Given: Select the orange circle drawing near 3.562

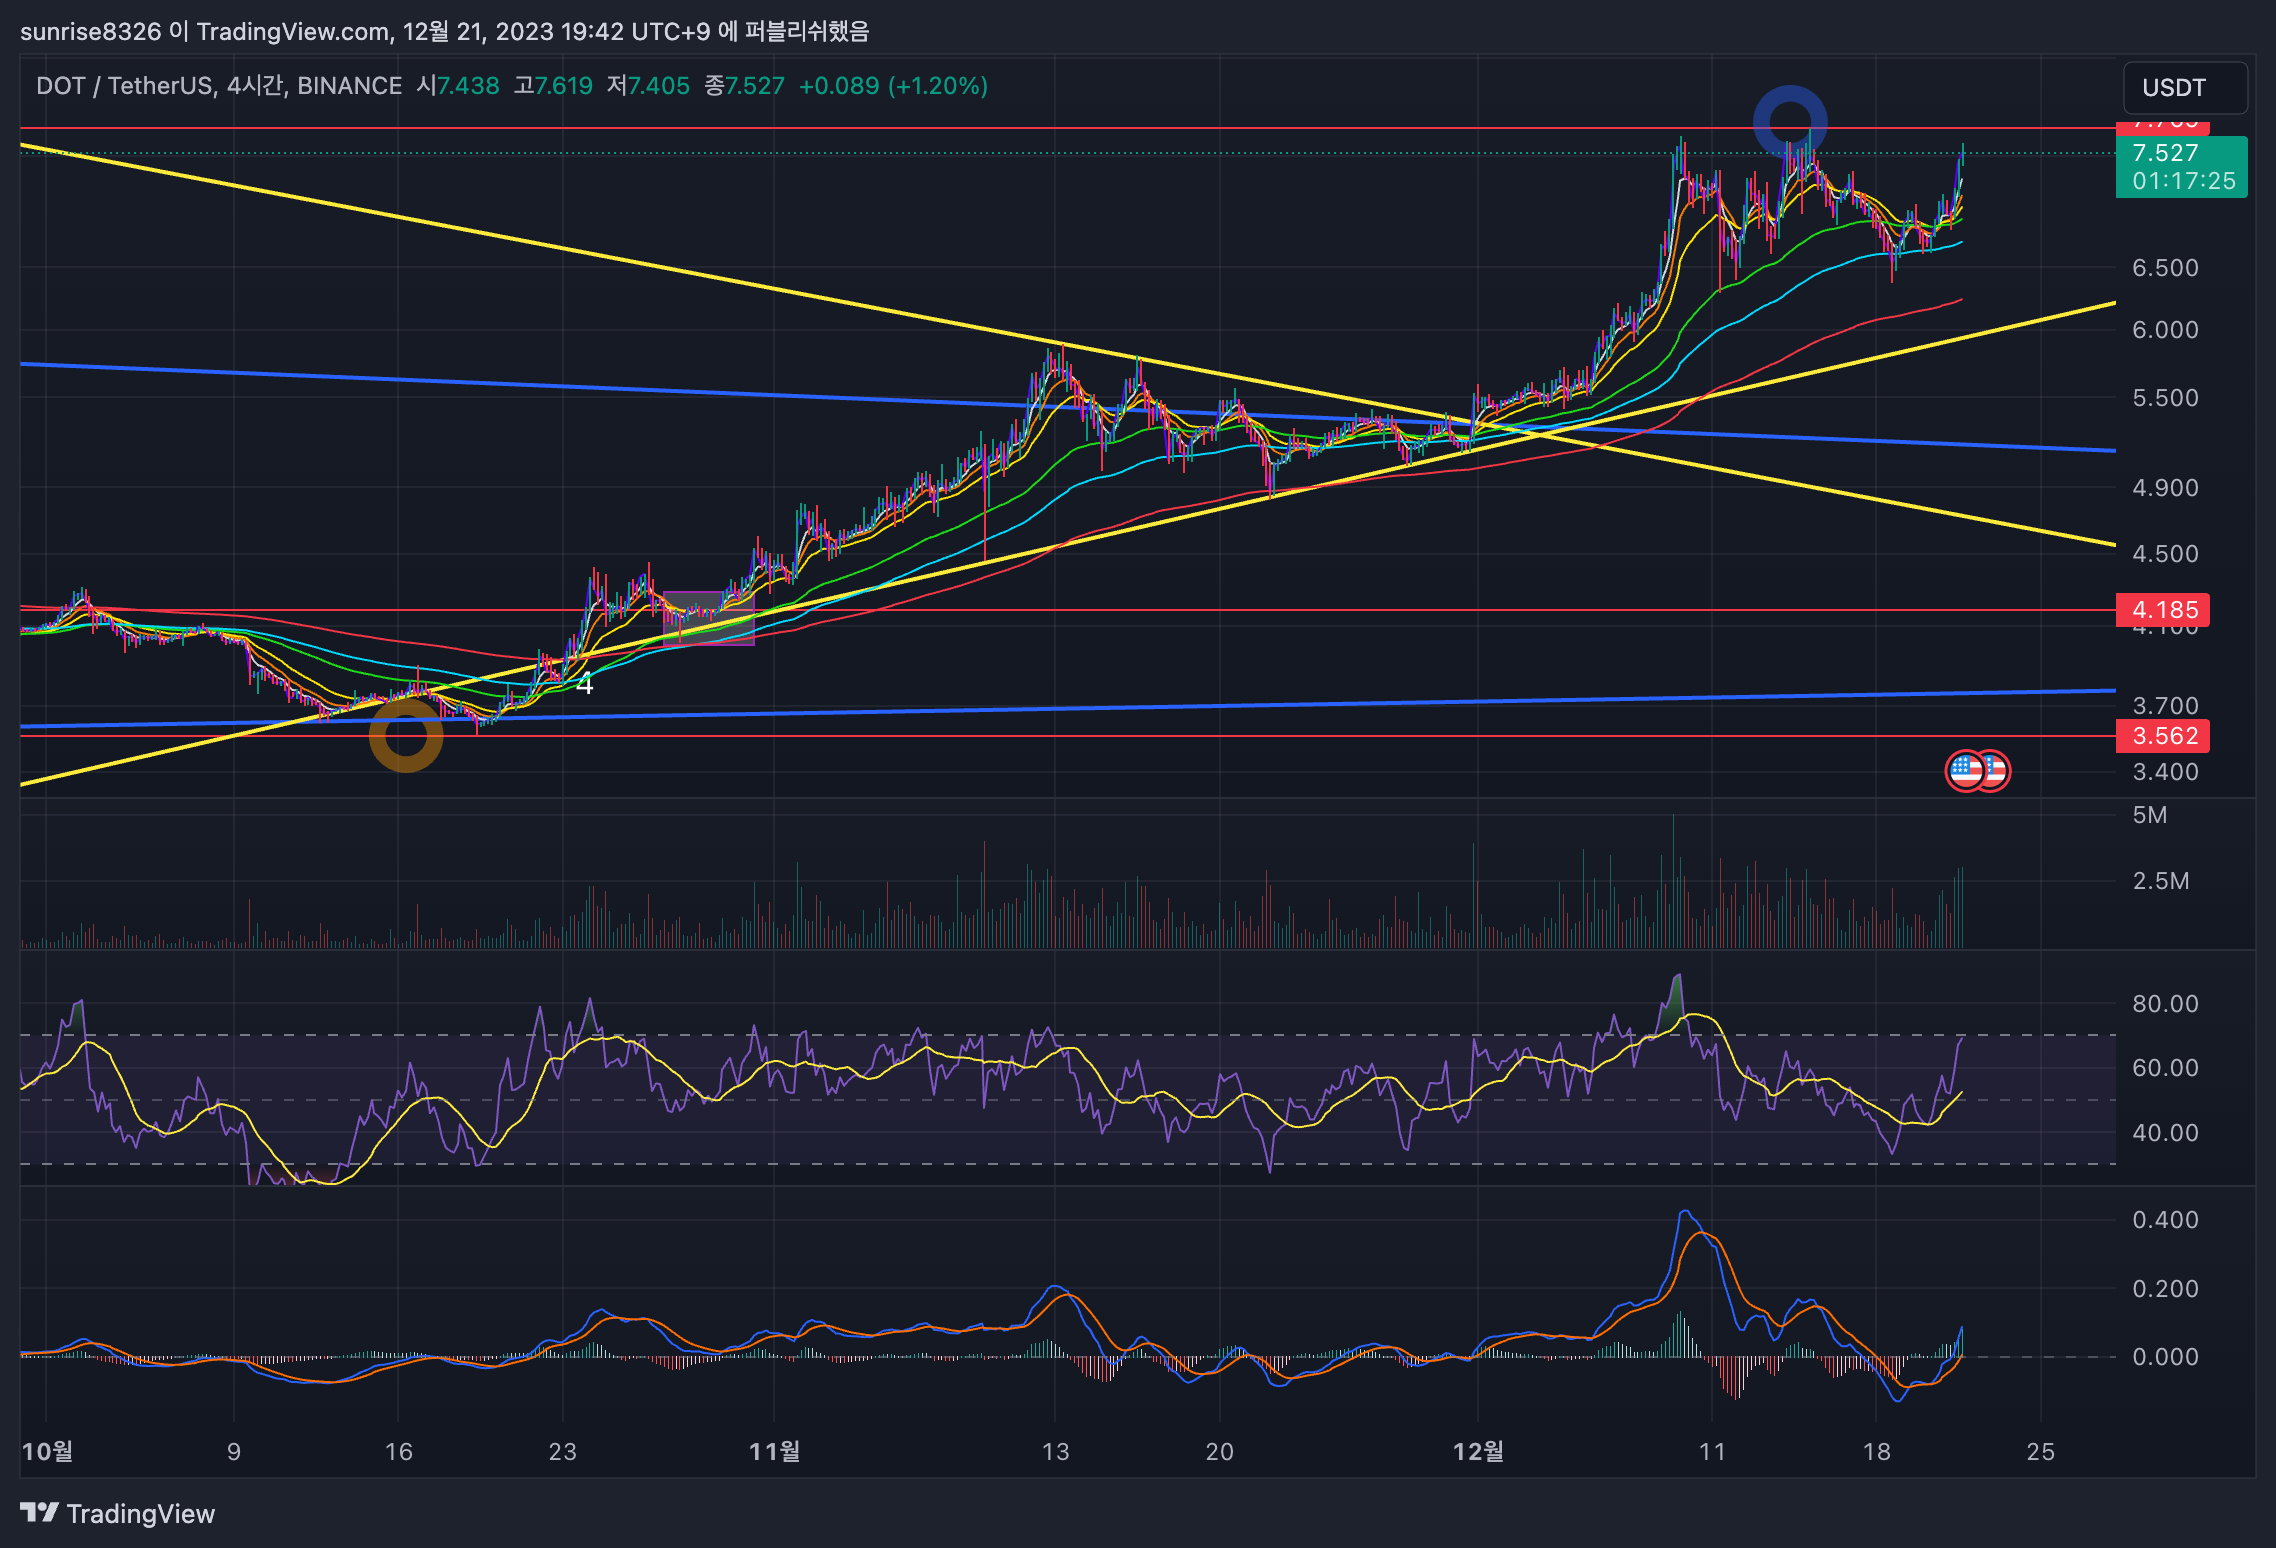Looking at the screenshot, I should 406,735.
